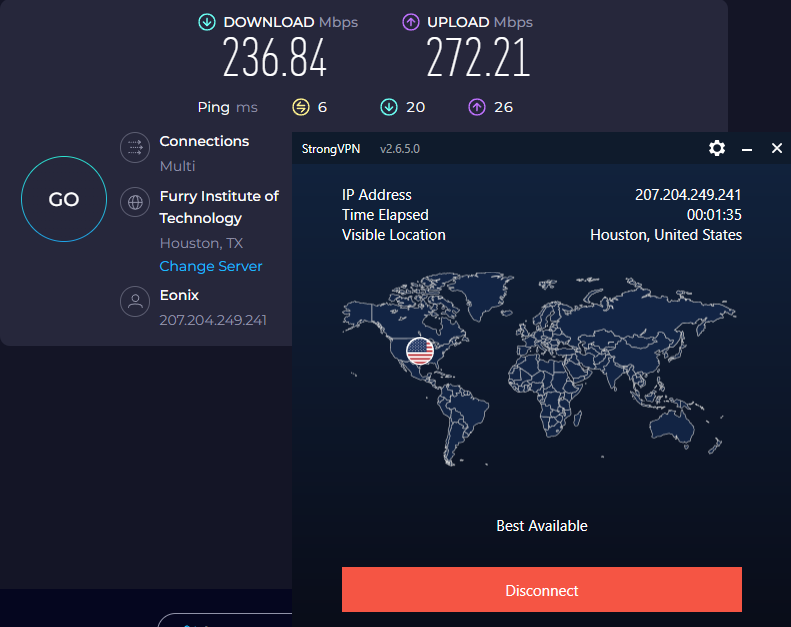This screenshot has height=627, width=791.
Task: Click the StrongVPN title text
Action: (x=331, y=149)
